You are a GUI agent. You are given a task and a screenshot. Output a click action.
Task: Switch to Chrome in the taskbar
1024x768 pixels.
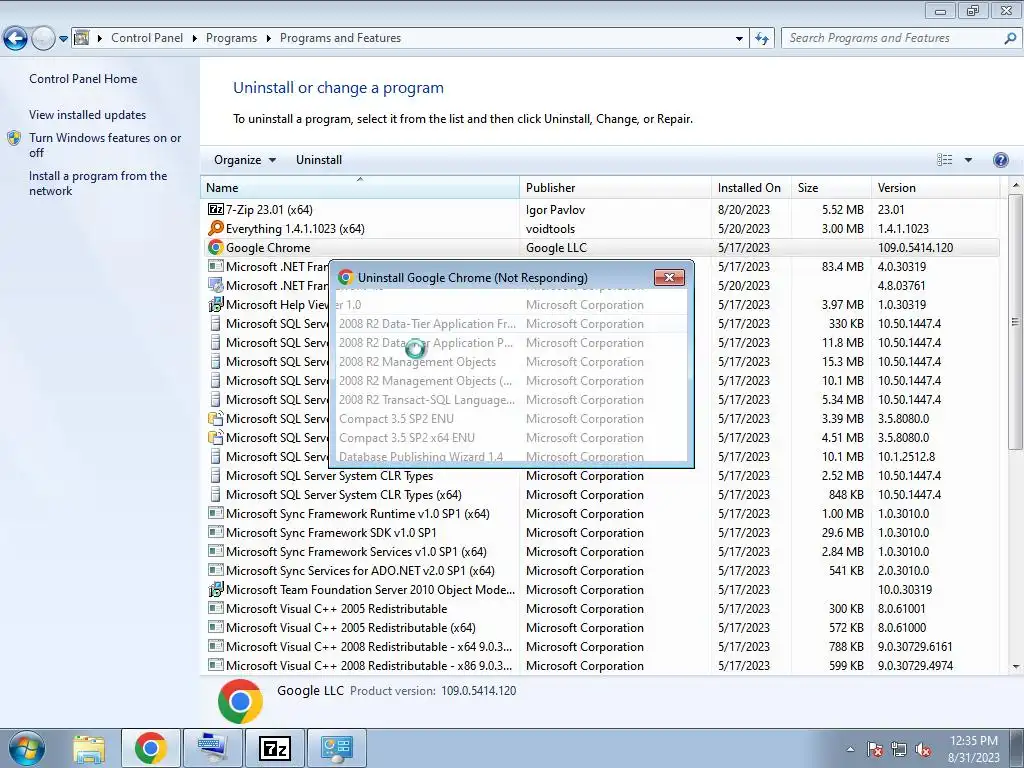(150, 748)
